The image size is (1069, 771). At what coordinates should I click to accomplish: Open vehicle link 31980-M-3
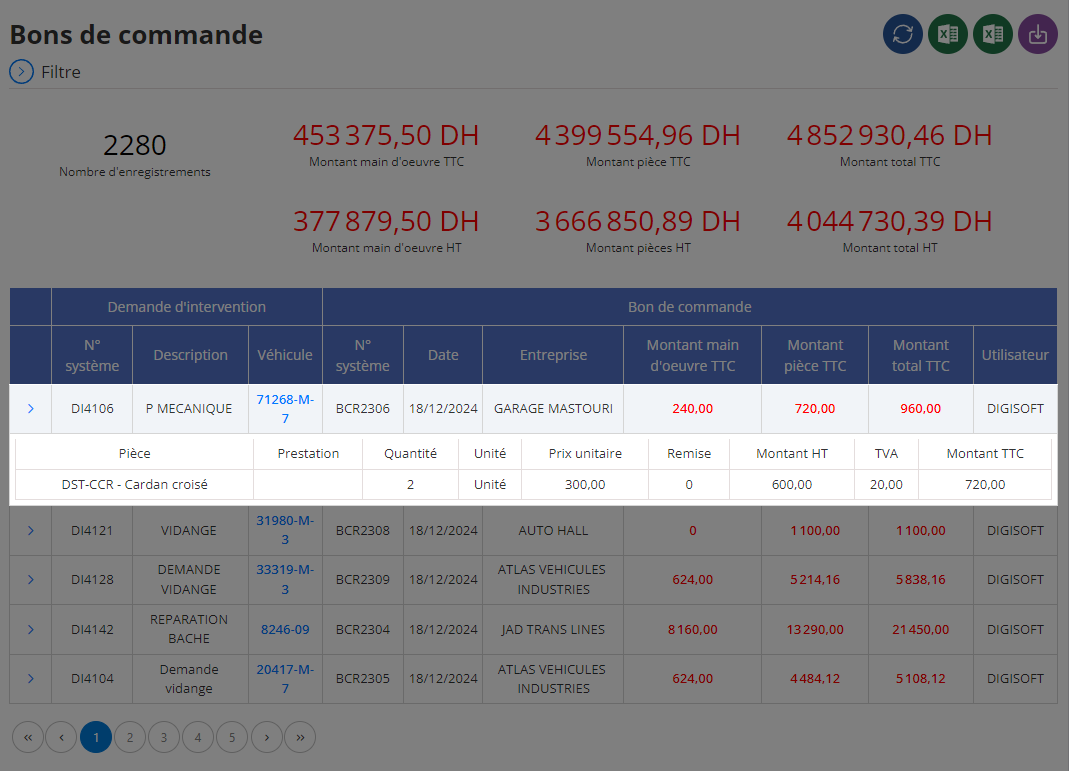tap(285, 530)
